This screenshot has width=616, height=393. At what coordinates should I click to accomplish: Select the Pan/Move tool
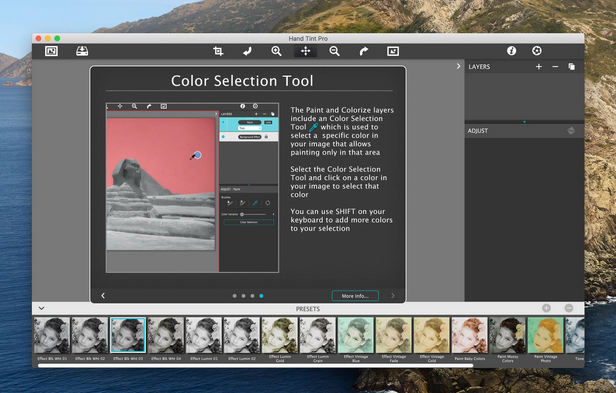tap(305, 51)
